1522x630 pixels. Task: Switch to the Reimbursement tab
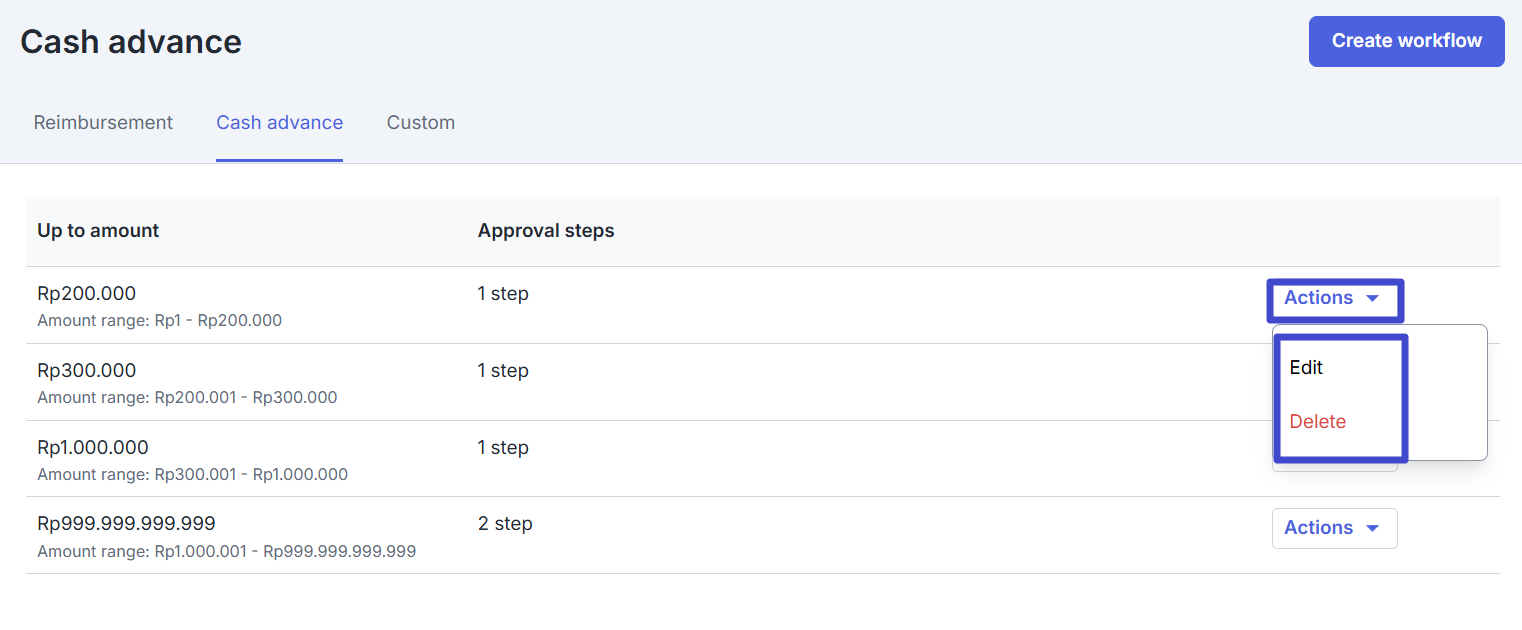(x=103, y=123)
